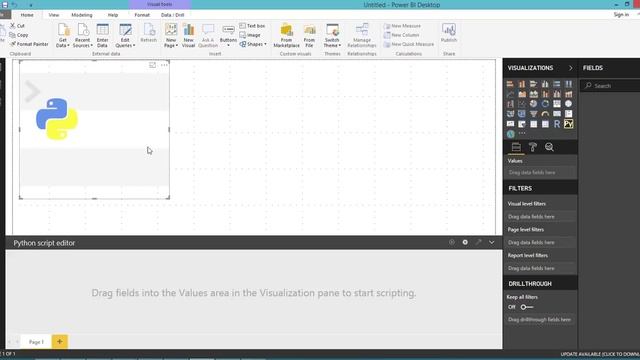Screen dimensions: 640x360
Task: Select the slicer visual
Action: pos(522,124)
